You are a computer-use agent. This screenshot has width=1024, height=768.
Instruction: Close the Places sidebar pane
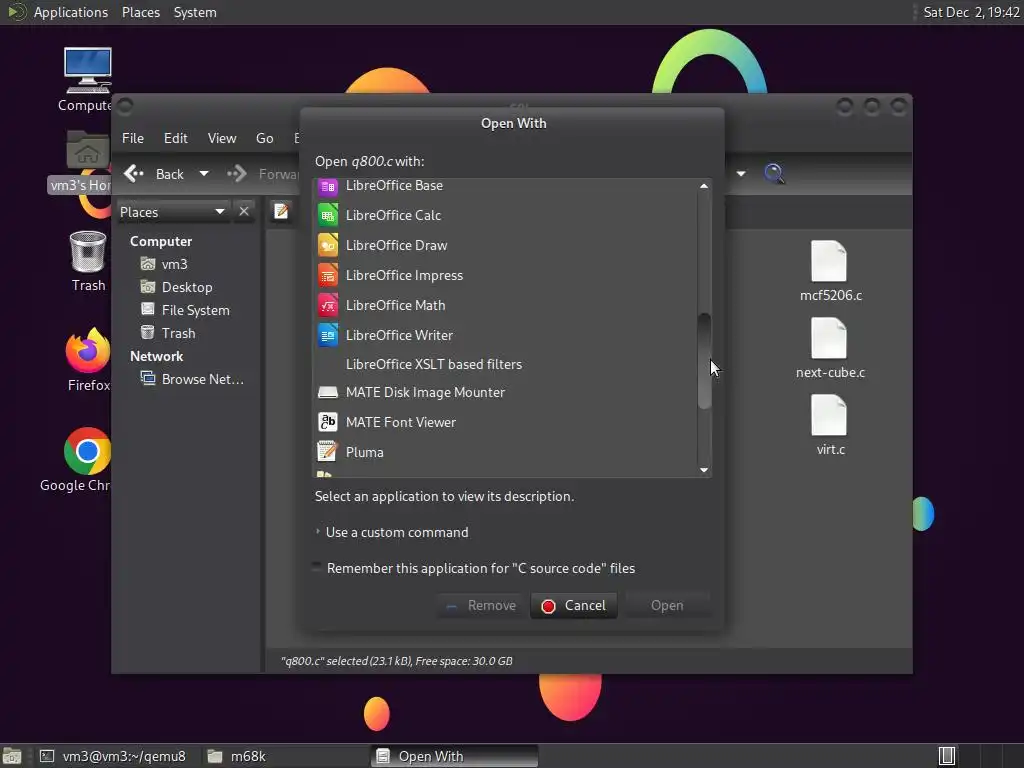244,212
